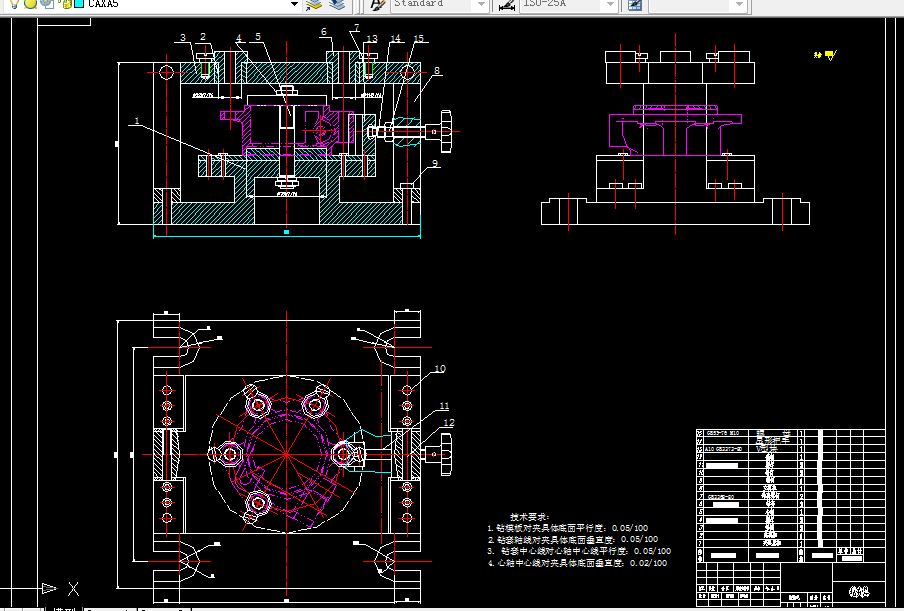Screen dimensions: 904x611
Task: Select balloon number 2 in the section view
Action: [203, 37]
